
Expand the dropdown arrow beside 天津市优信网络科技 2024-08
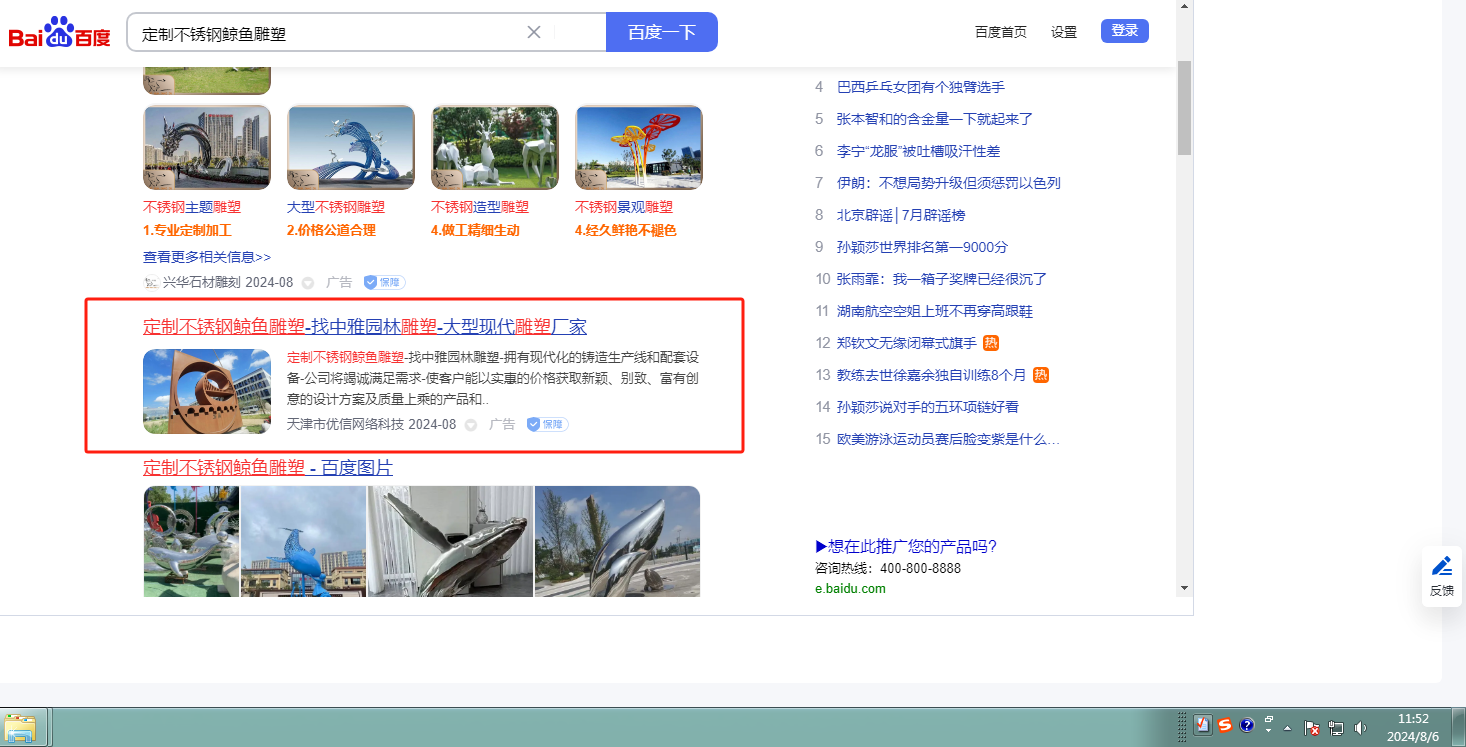[471, 425]
